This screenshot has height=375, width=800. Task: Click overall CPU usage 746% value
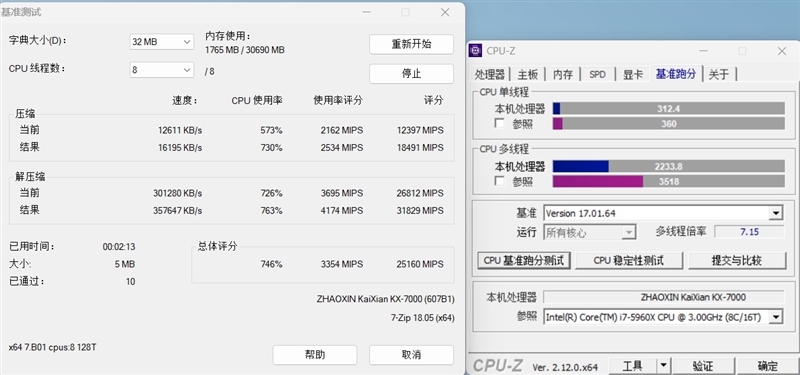271,264
